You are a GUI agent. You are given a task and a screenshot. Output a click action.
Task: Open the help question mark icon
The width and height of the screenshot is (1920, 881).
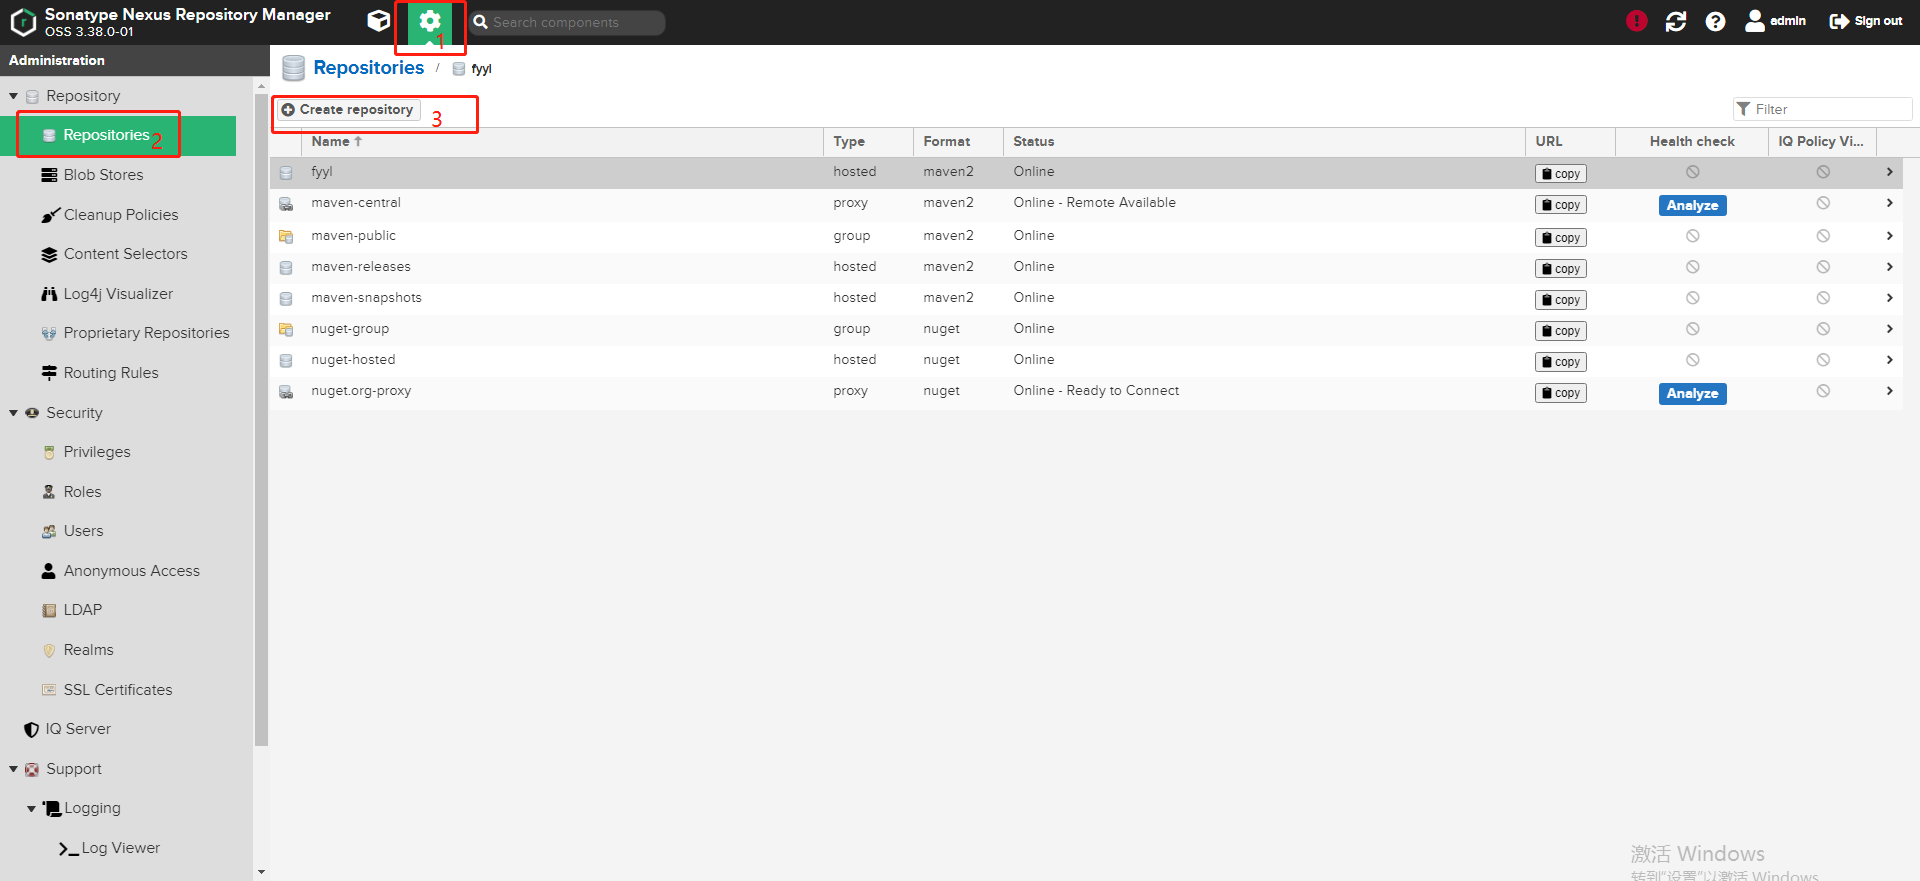click(1715, 21)
